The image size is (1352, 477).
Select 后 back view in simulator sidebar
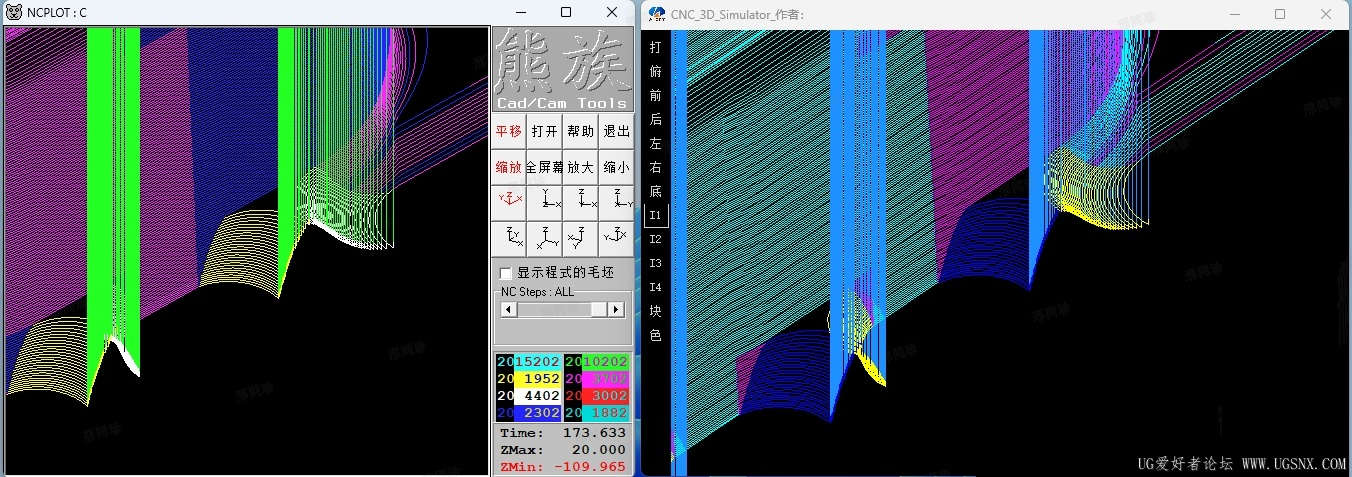coord(655,119)
